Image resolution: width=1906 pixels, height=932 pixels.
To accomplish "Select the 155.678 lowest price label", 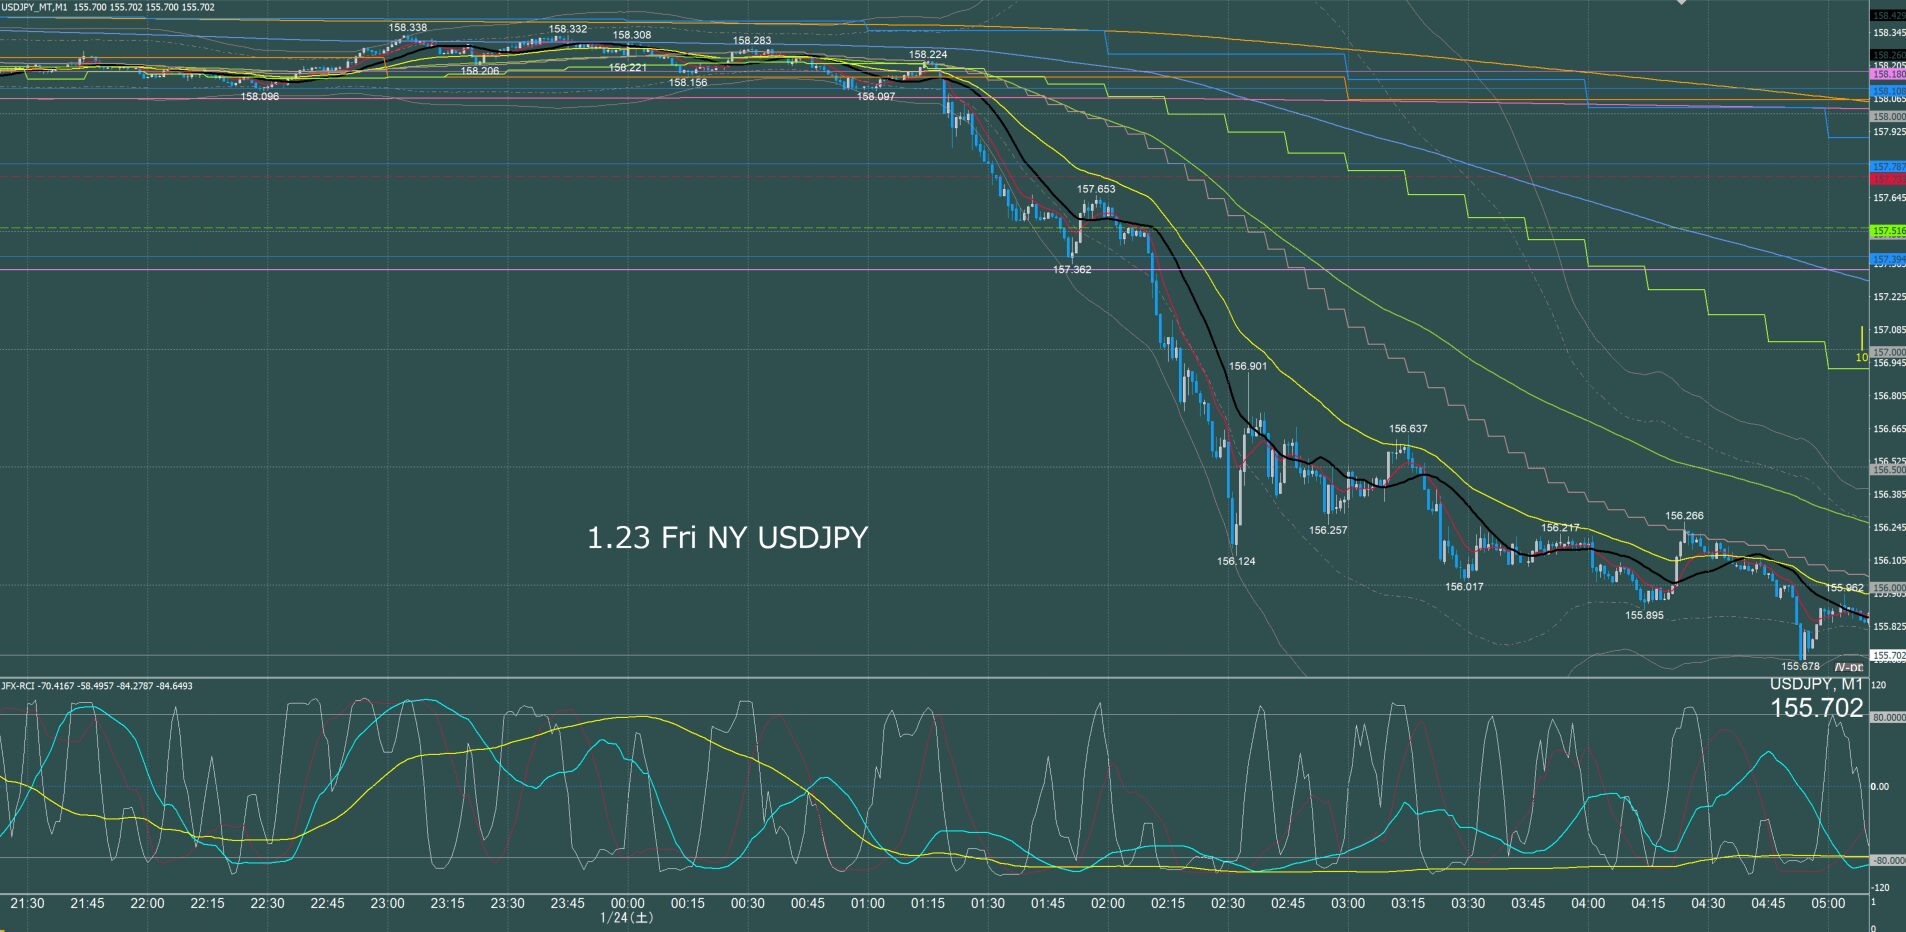I will click(x=1800, y=666).
